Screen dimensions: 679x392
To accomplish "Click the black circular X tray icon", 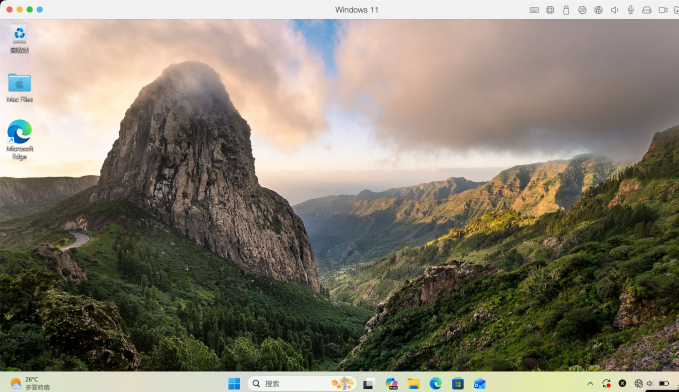I will click(x=622, y=383).
